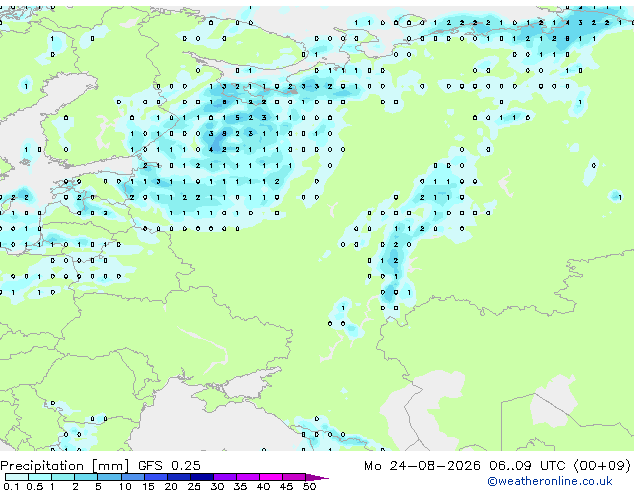This screenshot has width=634, height=490.
Task: Select the 2–5 mm legend color box
Action: coord(86,477)
